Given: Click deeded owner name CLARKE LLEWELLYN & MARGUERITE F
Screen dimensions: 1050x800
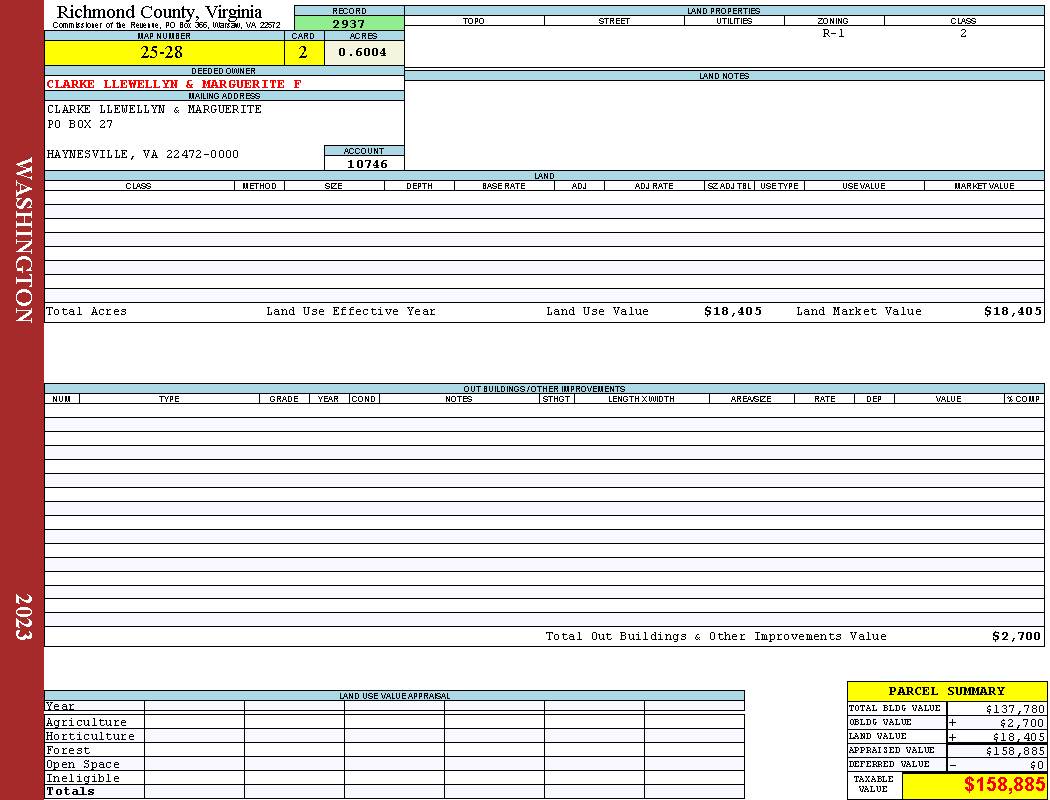Looking at the screenshot, I should tap(174, 84).
